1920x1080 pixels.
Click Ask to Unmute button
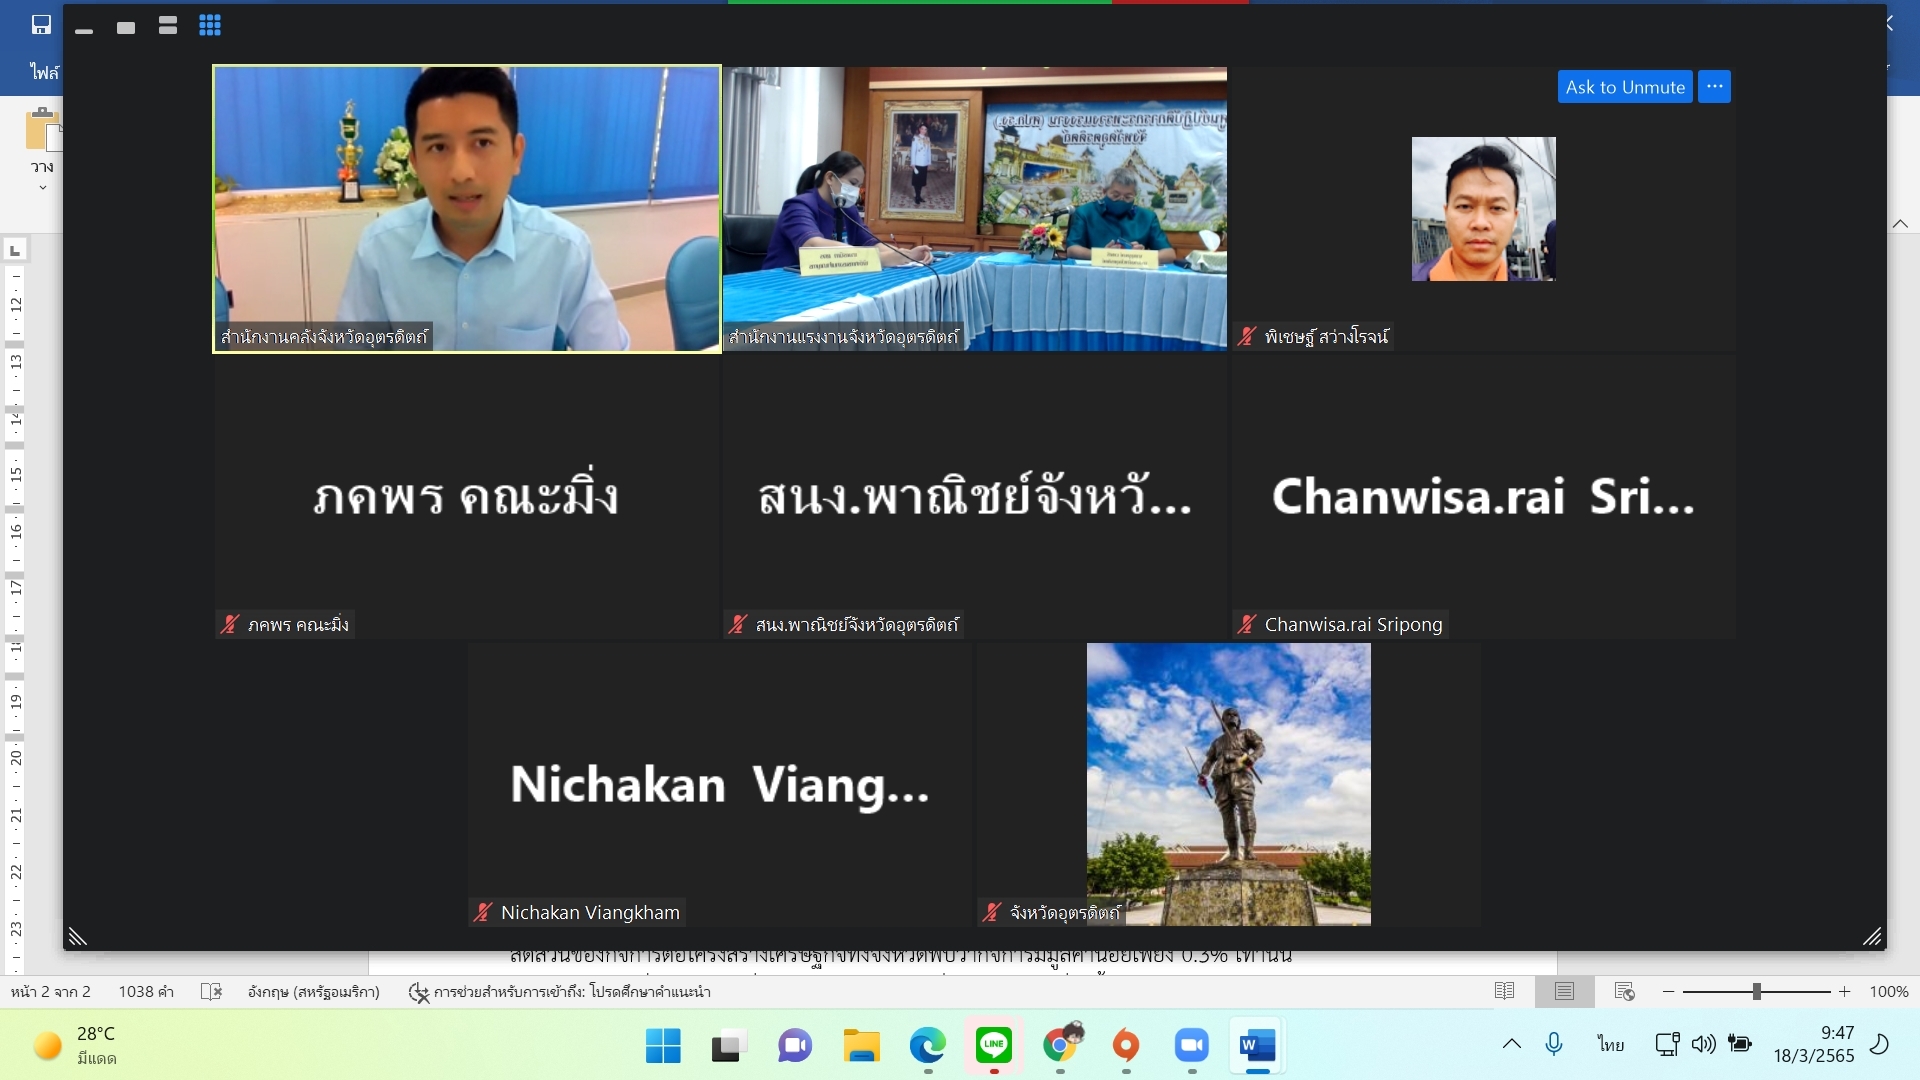click(x=1624, y=87)
